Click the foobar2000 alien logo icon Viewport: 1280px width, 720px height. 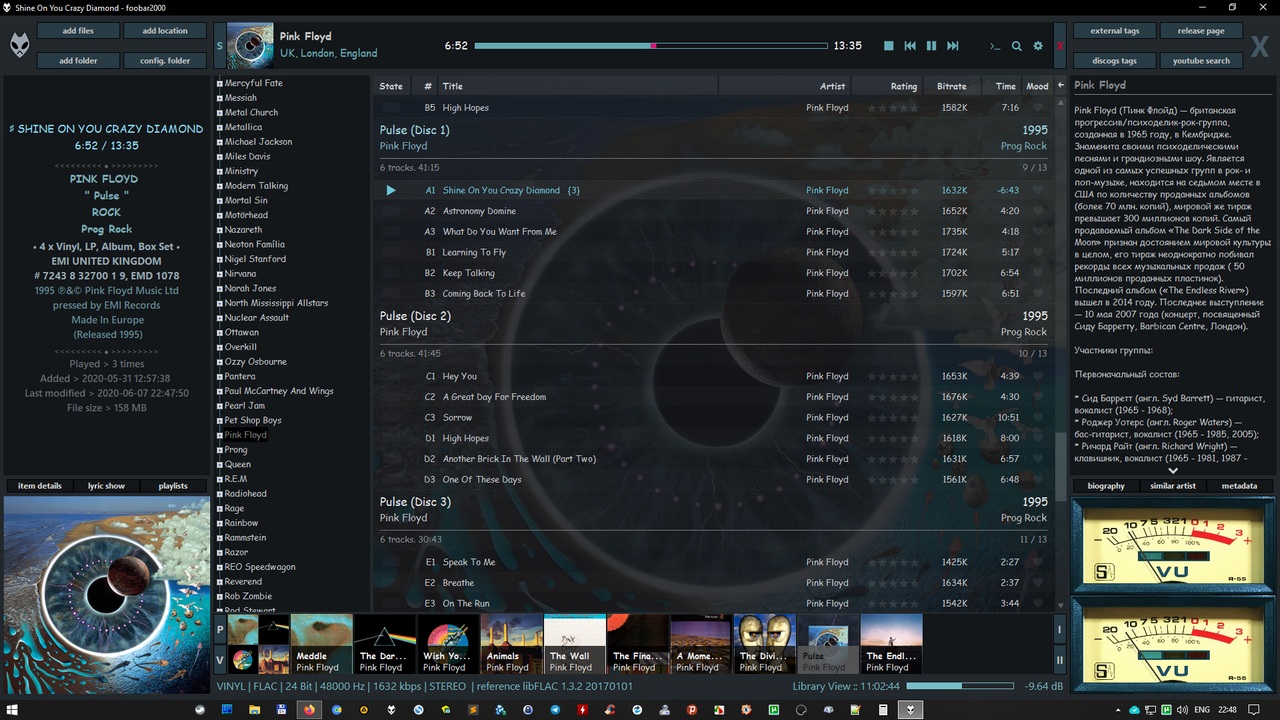(19, 45)
